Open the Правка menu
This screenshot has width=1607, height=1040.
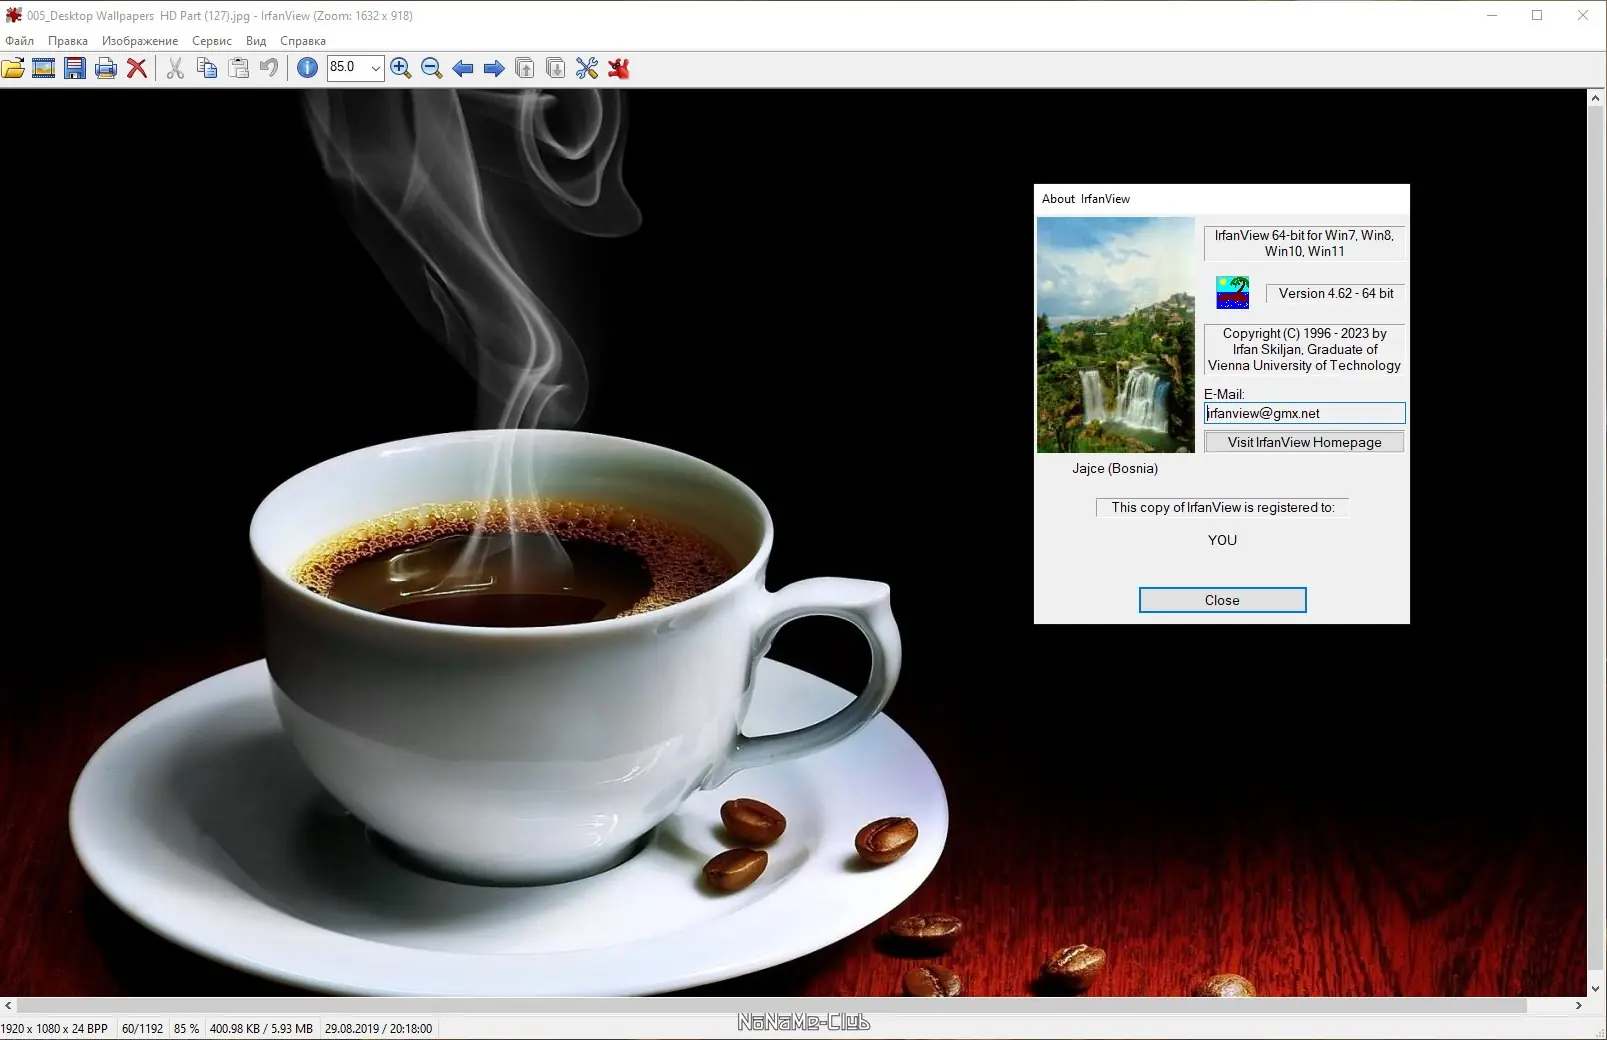click(68, 41)
